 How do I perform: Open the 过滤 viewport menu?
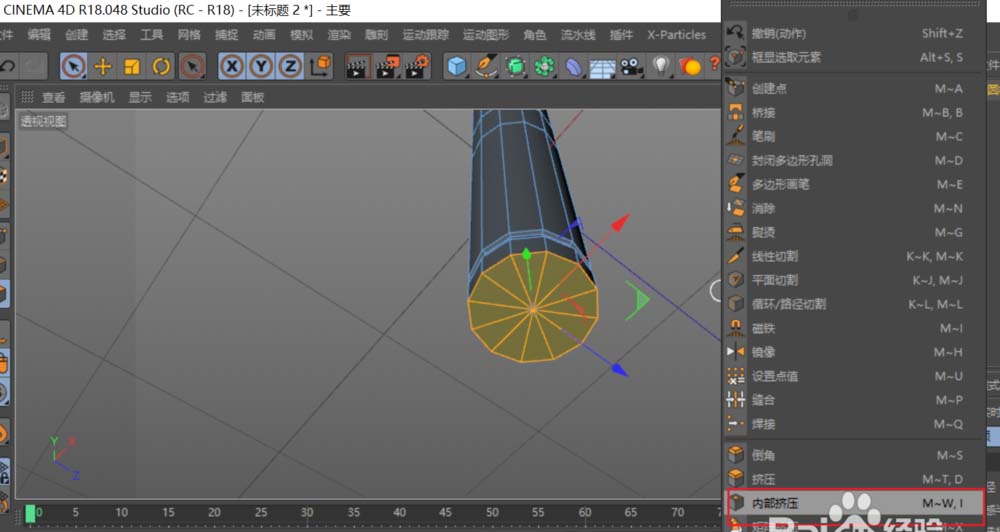coord(215,97)
